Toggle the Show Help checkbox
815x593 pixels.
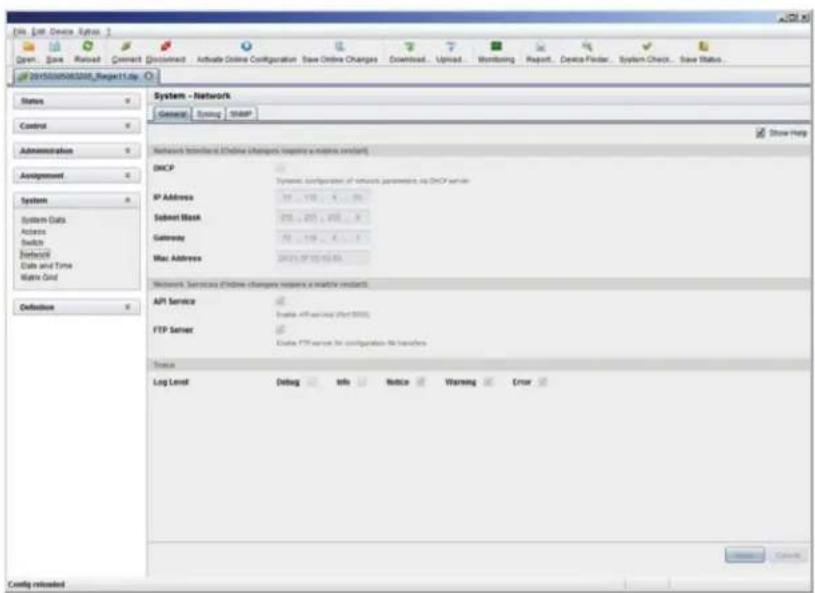760,133
